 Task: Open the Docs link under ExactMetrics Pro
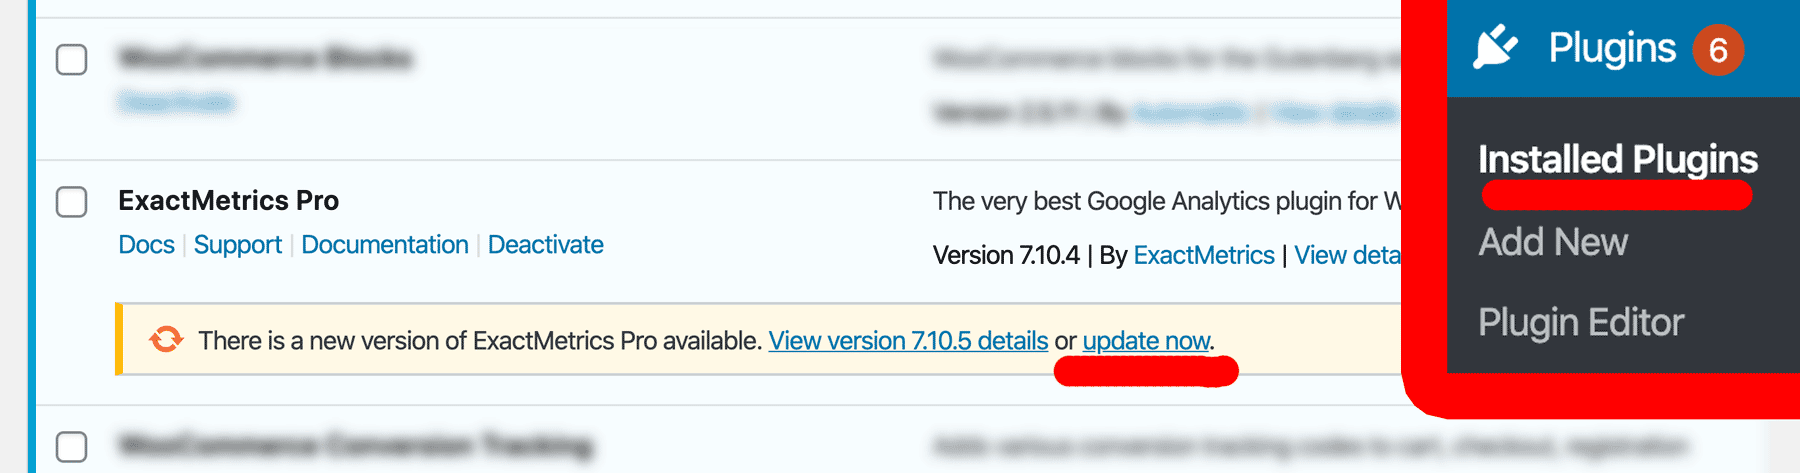point(146,245)
